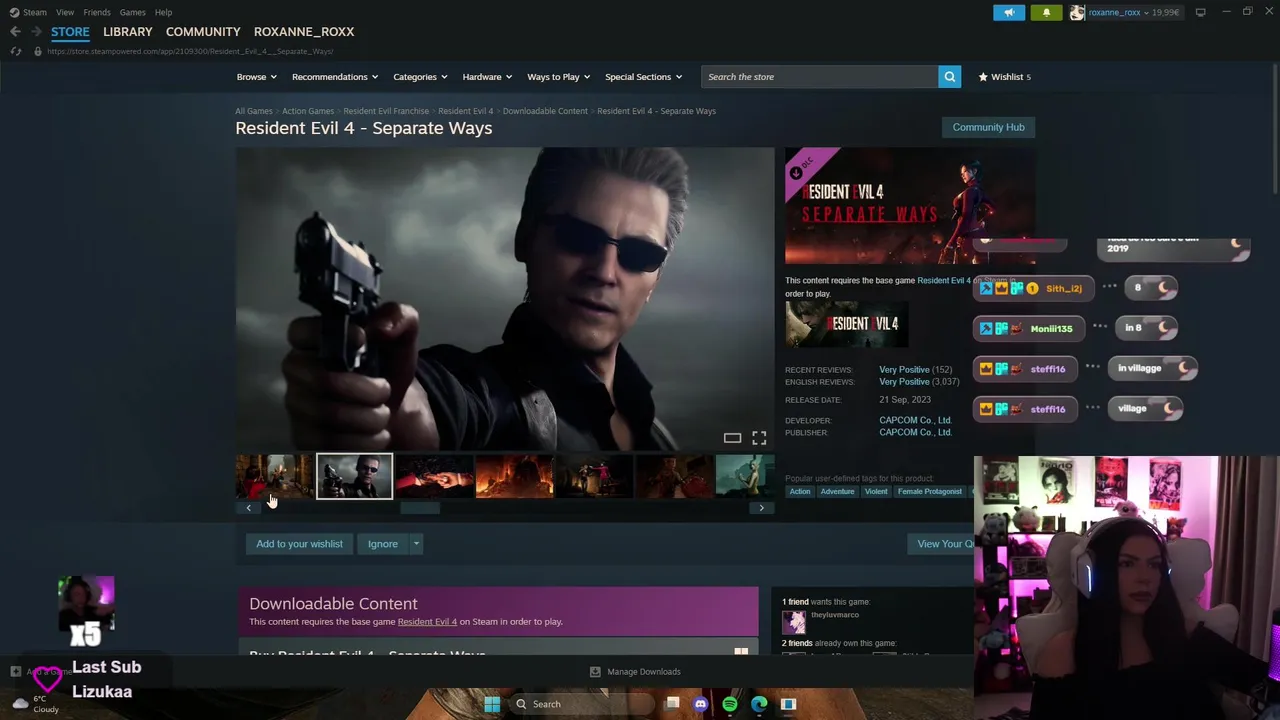Open the Windows Start button
Screen dimensions: 1280x720
(492, 704)
